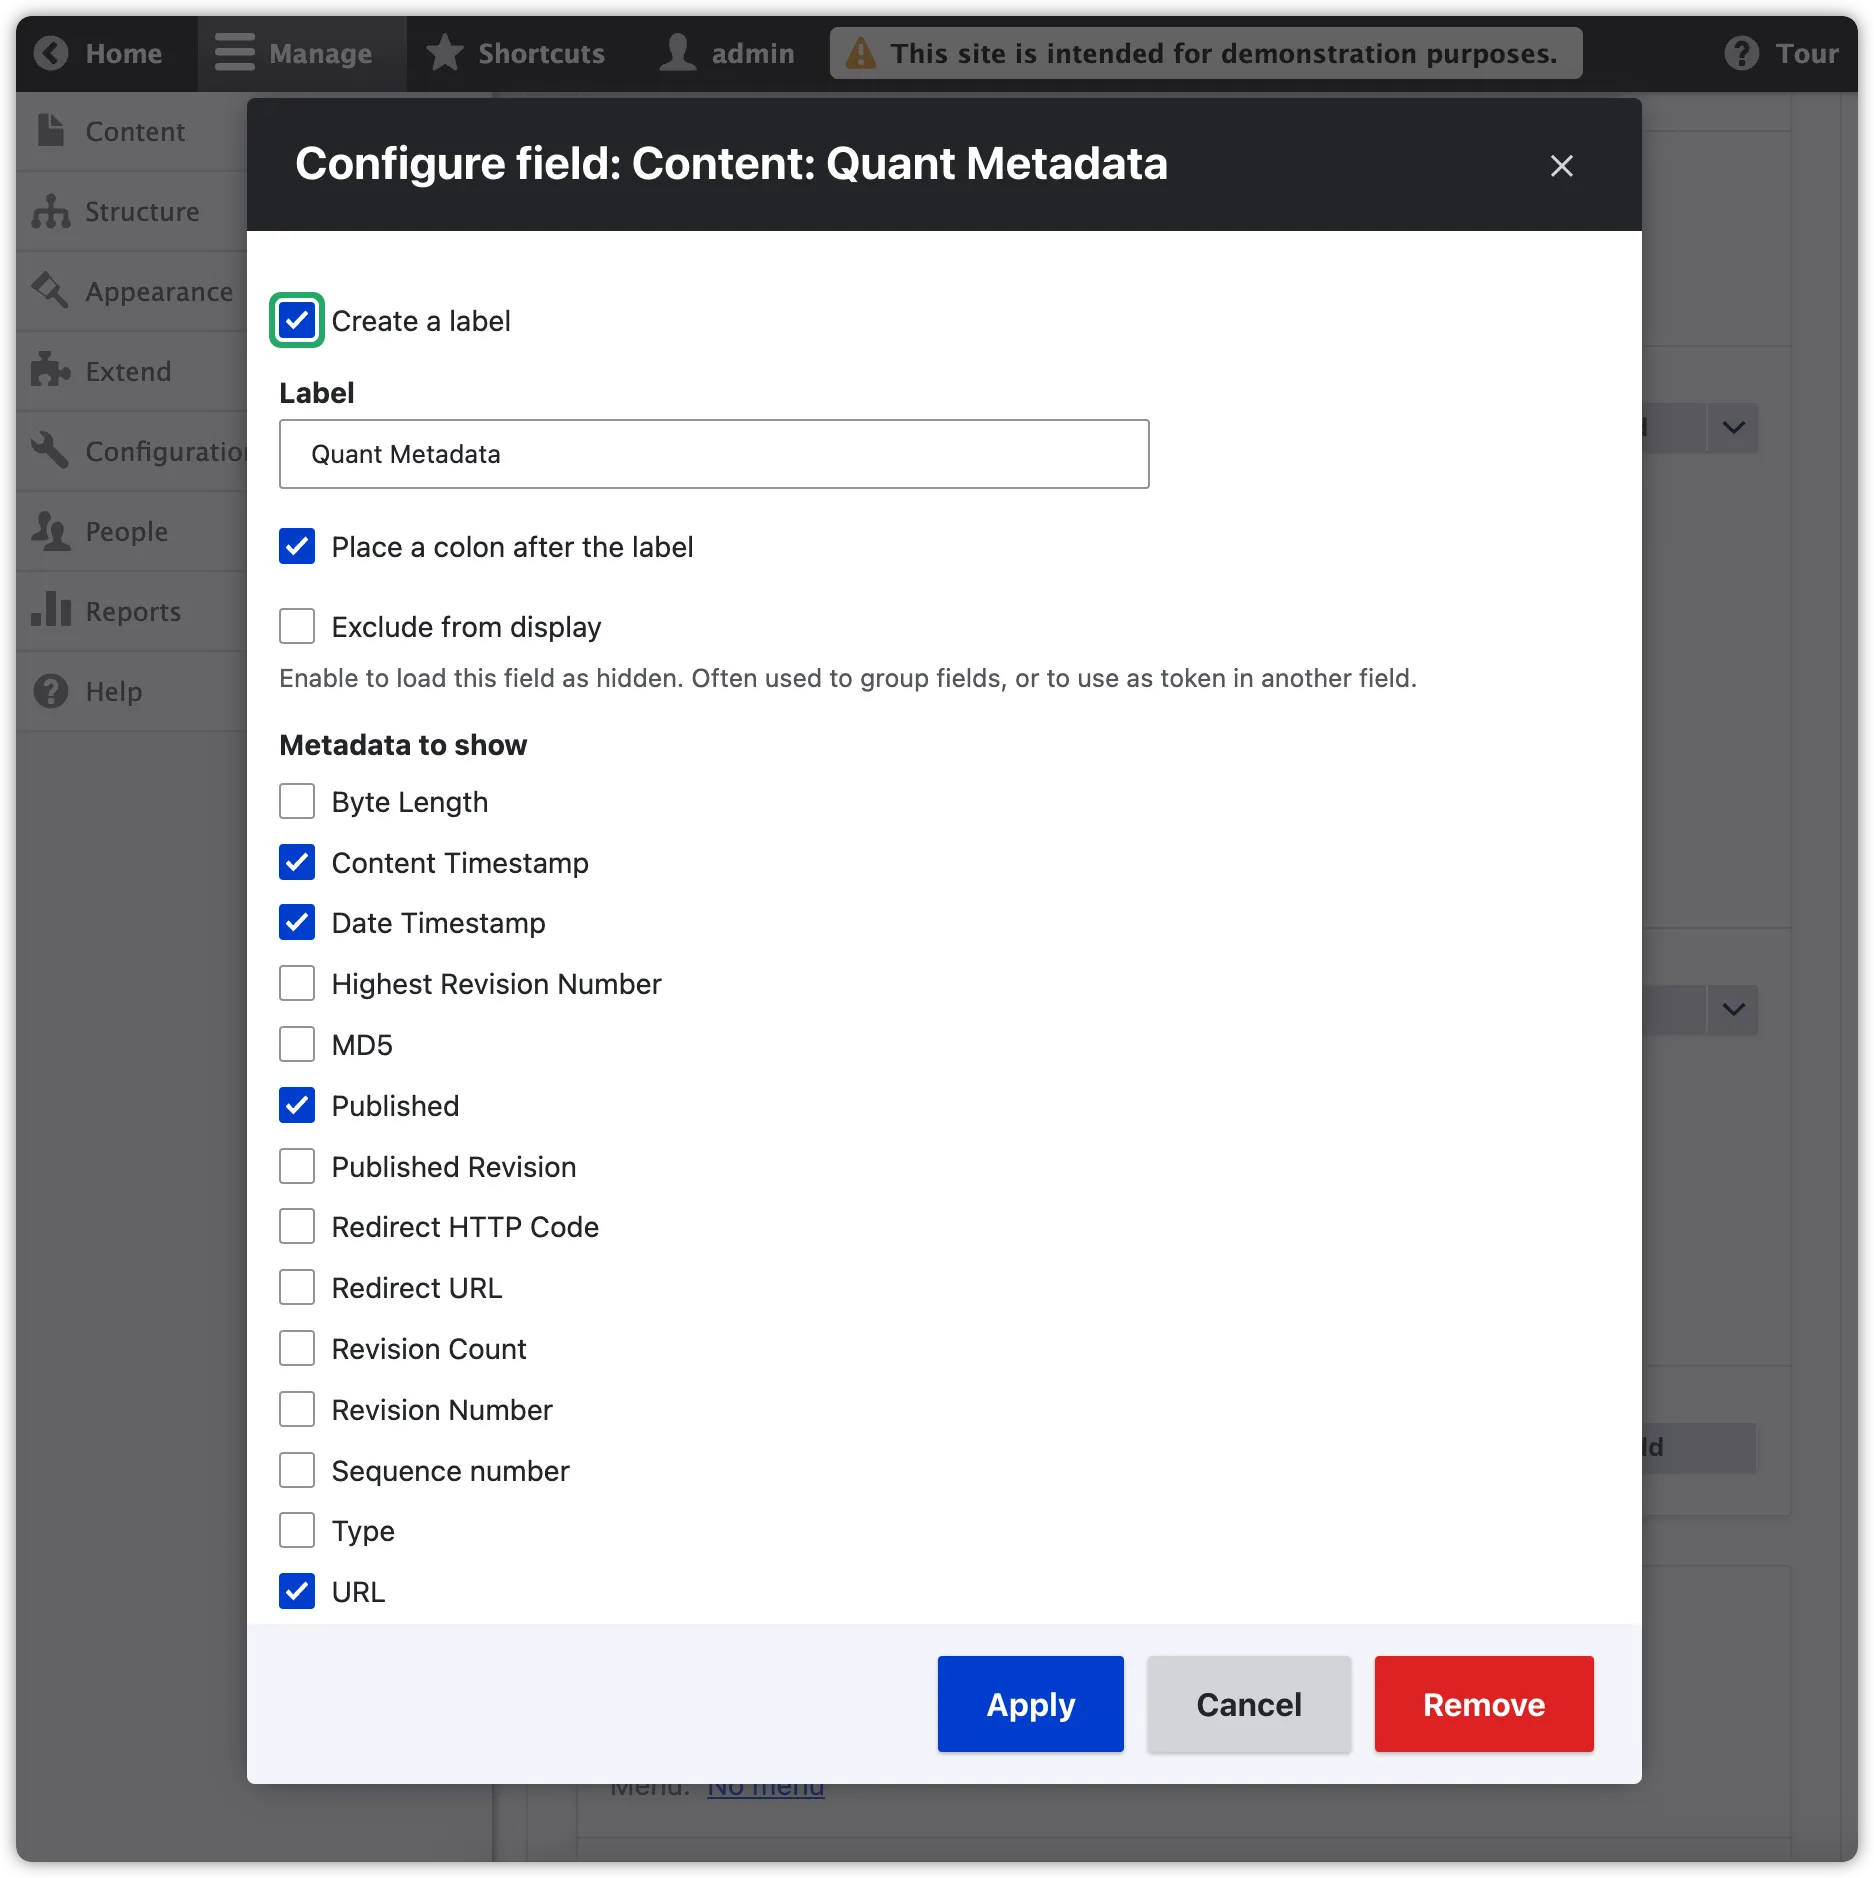Start a Tour using the help icon

[x=1740, y=53]
